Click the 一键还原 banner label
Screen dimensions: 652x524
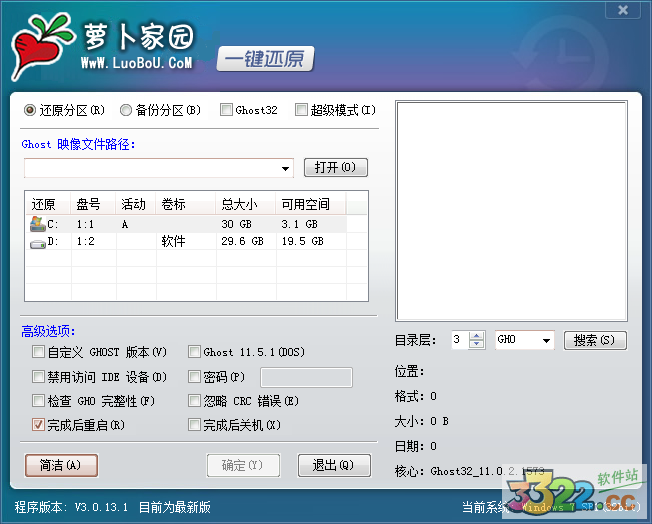pos(265,59)
